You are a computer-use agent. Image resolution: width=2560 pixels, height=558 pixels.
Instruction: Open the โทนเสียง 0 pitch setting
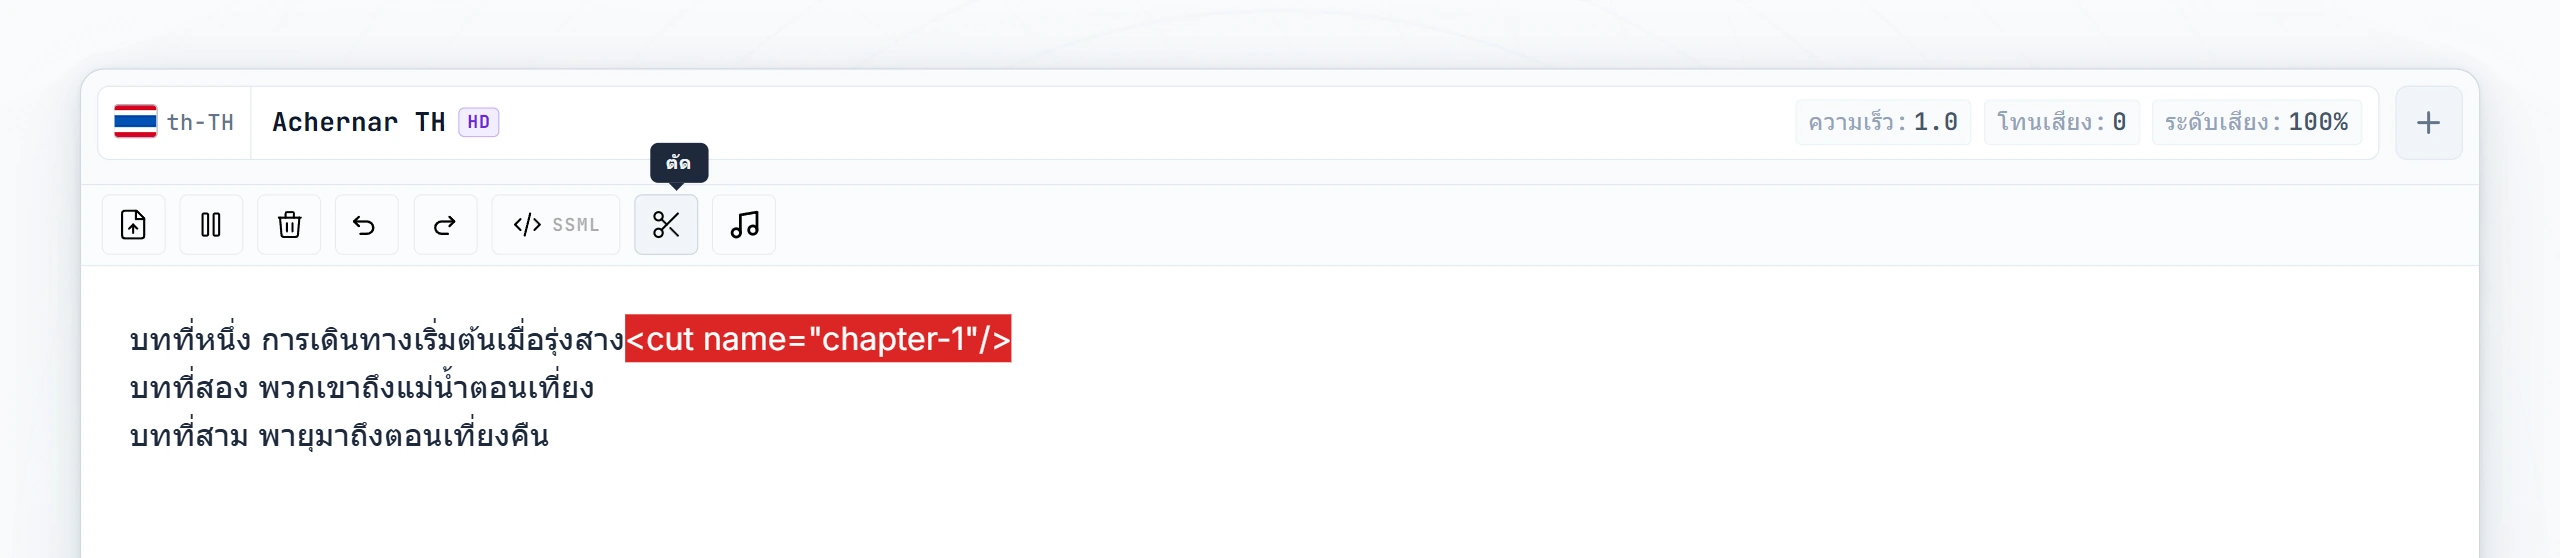click(x=2062, y=122)
